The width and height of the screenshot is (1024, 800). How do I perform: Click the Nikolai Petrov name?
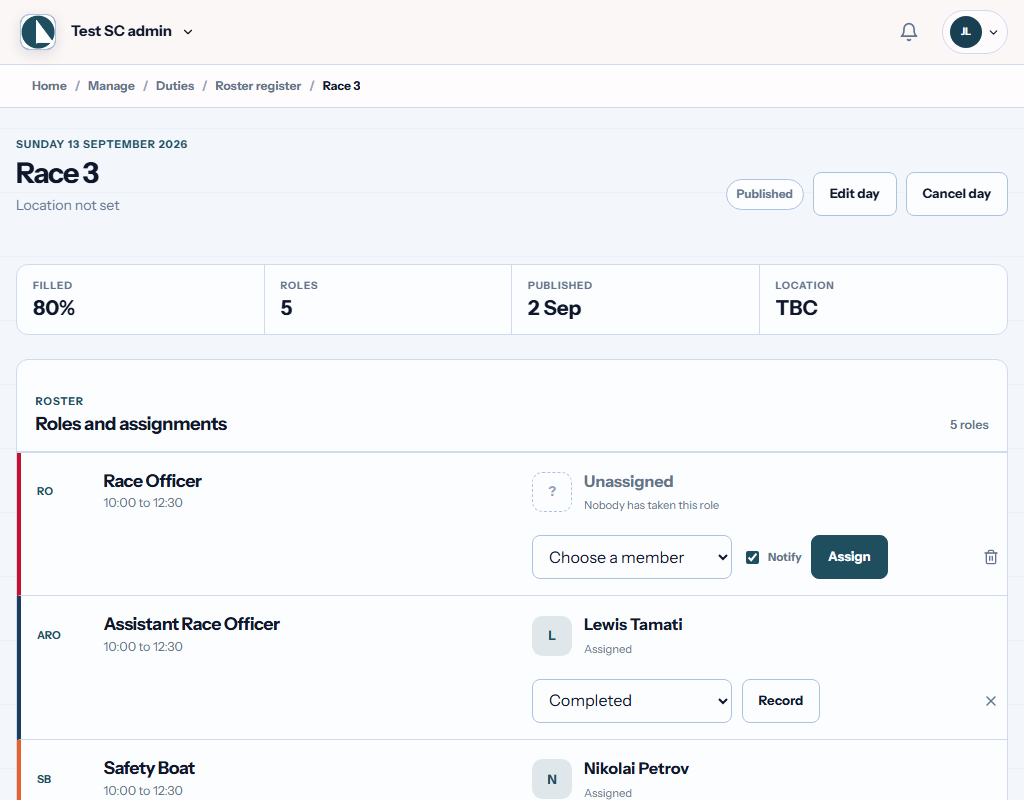(x=636, y=769)
